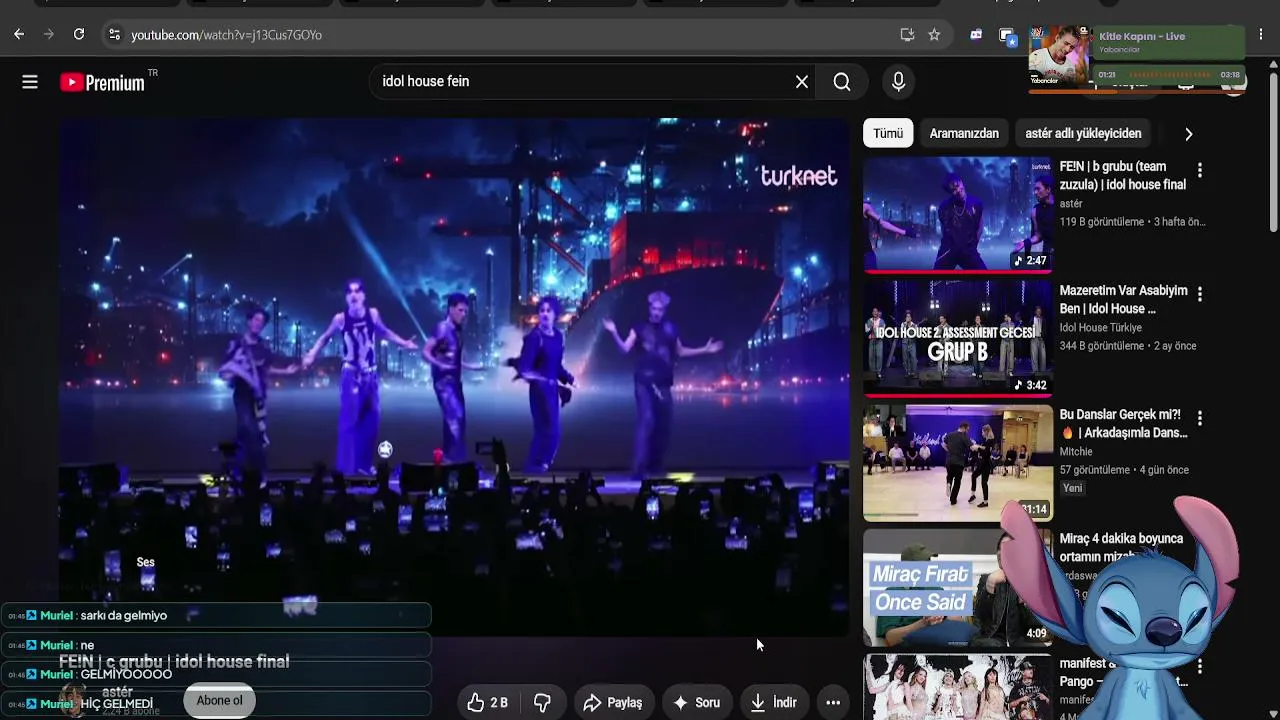Viewport: 1280px width, 720px height.
Task: Click the video title 'FE!N | c grubu'
Action: click(x=174, y=662)
